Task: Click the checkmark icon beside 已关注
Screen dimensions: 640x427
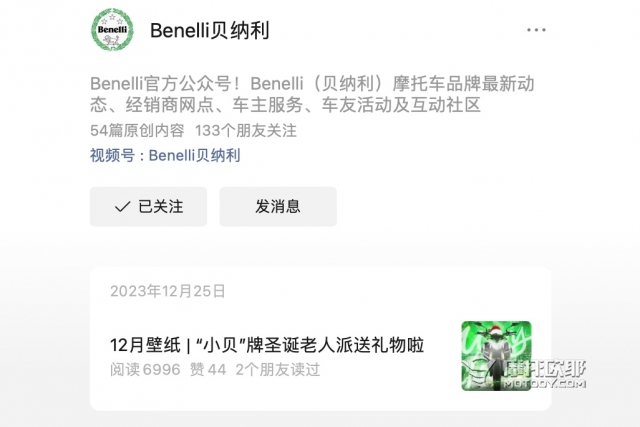Action: [122, 207]
